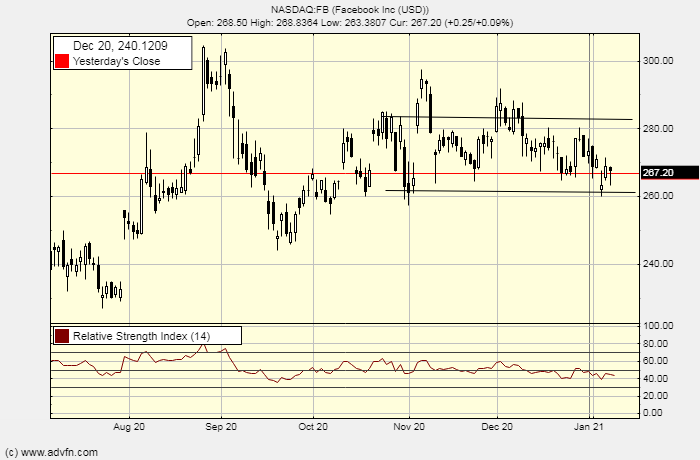Click the 'Yesterday's Close' legend label
700x460 pixels.
click(116, 61)
